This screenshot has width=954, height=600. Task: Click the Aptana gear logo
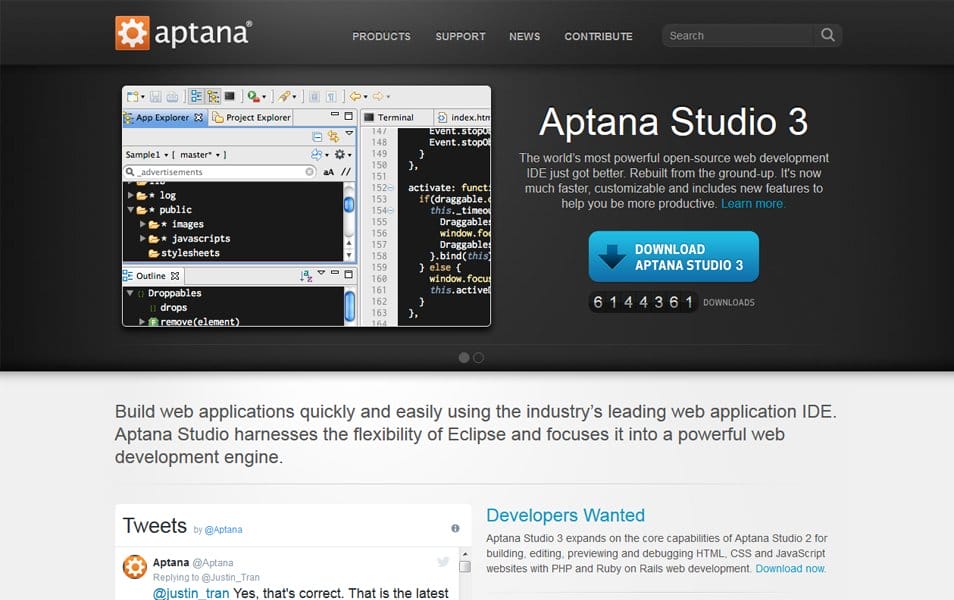pos(132,33)
